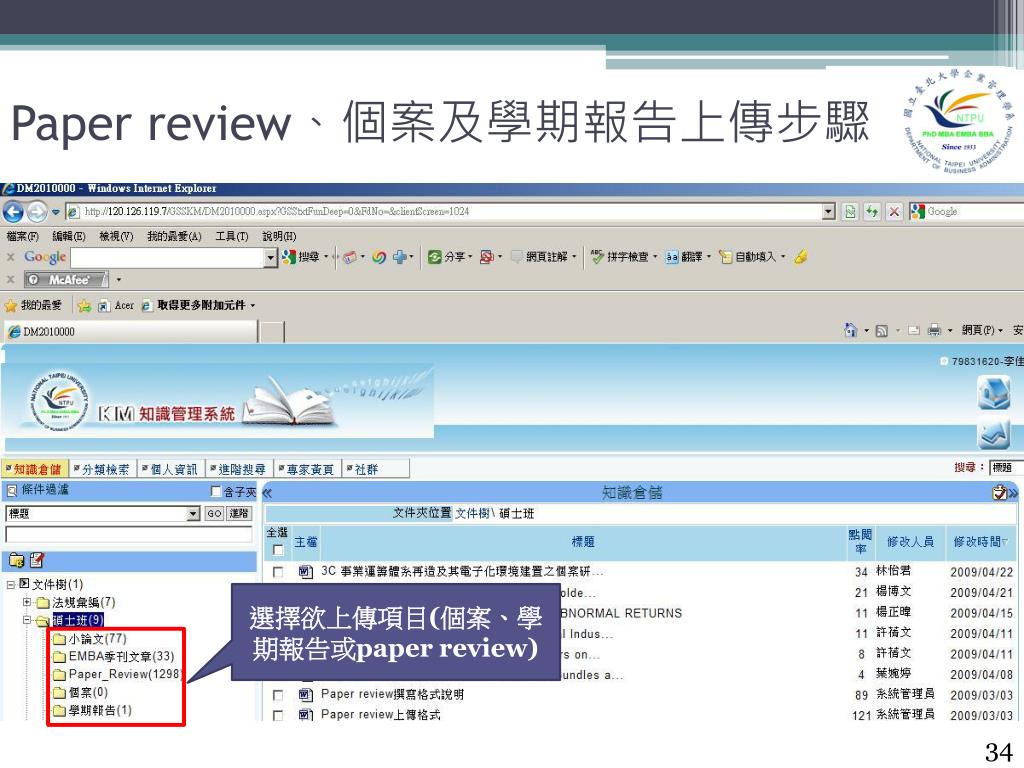This screenshot has width=1024, height=768.
Task: Click the GO filter button
Action: (x=214, y=513)
